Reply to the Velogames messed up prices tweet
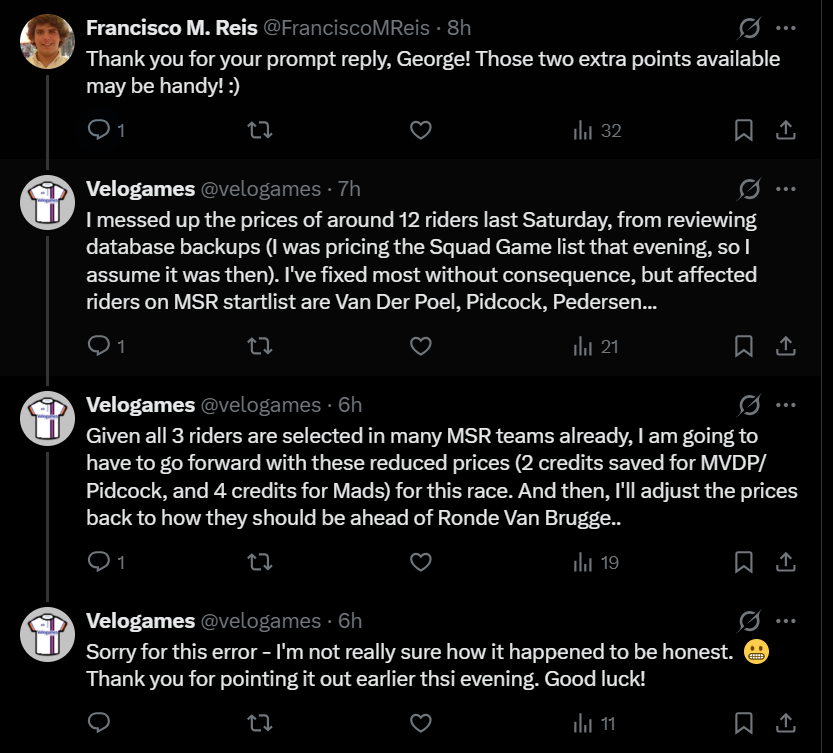 click(99, 346)
